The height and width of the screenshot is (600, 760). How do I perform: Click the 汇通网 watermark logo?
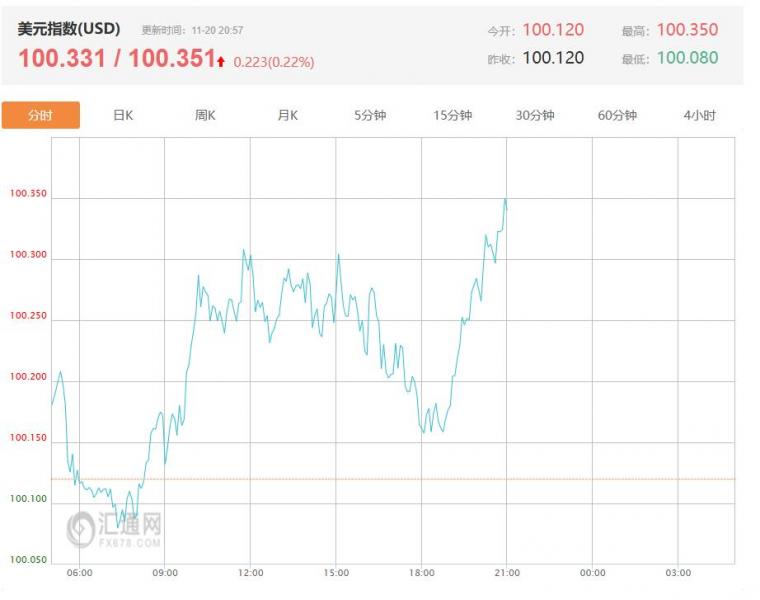(115, 527)
